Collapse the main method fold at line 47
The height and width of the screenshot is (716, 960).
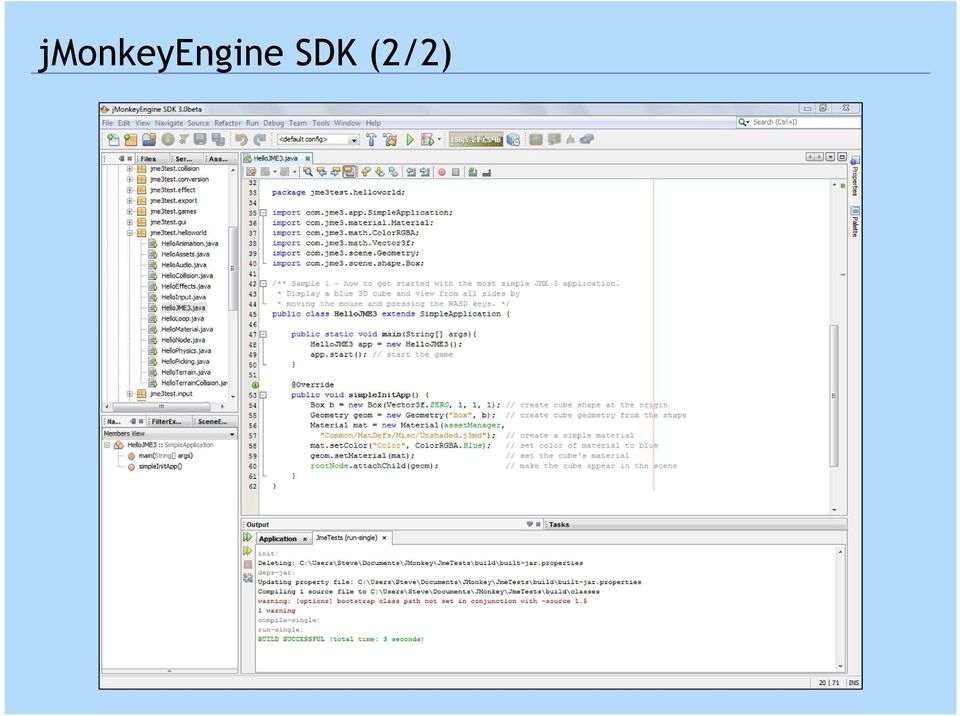[x=263, y=334]
